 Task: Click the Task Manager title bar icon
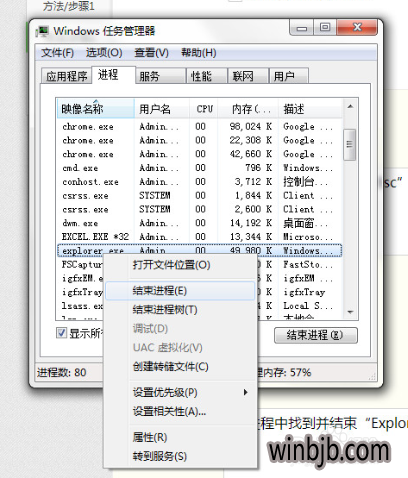pos(42,31)
